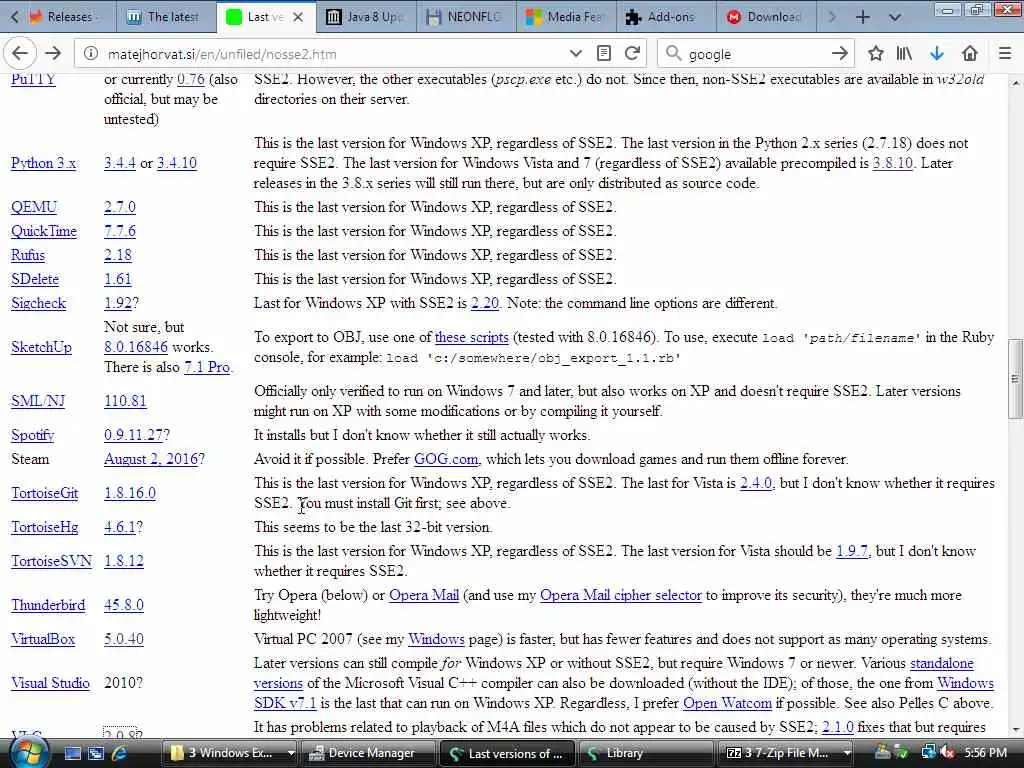This screenshot has width=1024, height=768.
Task: Open the hamburger application menu
Action: point(1005,54)
